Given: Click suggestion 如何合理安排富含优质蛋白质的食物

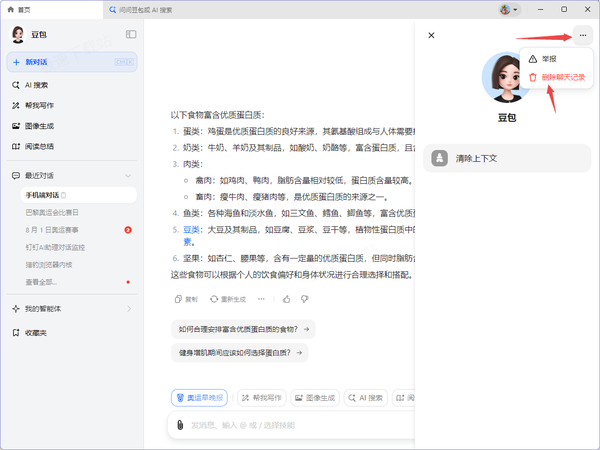Looking at the screenshot, I should click(x=243, y=329).
